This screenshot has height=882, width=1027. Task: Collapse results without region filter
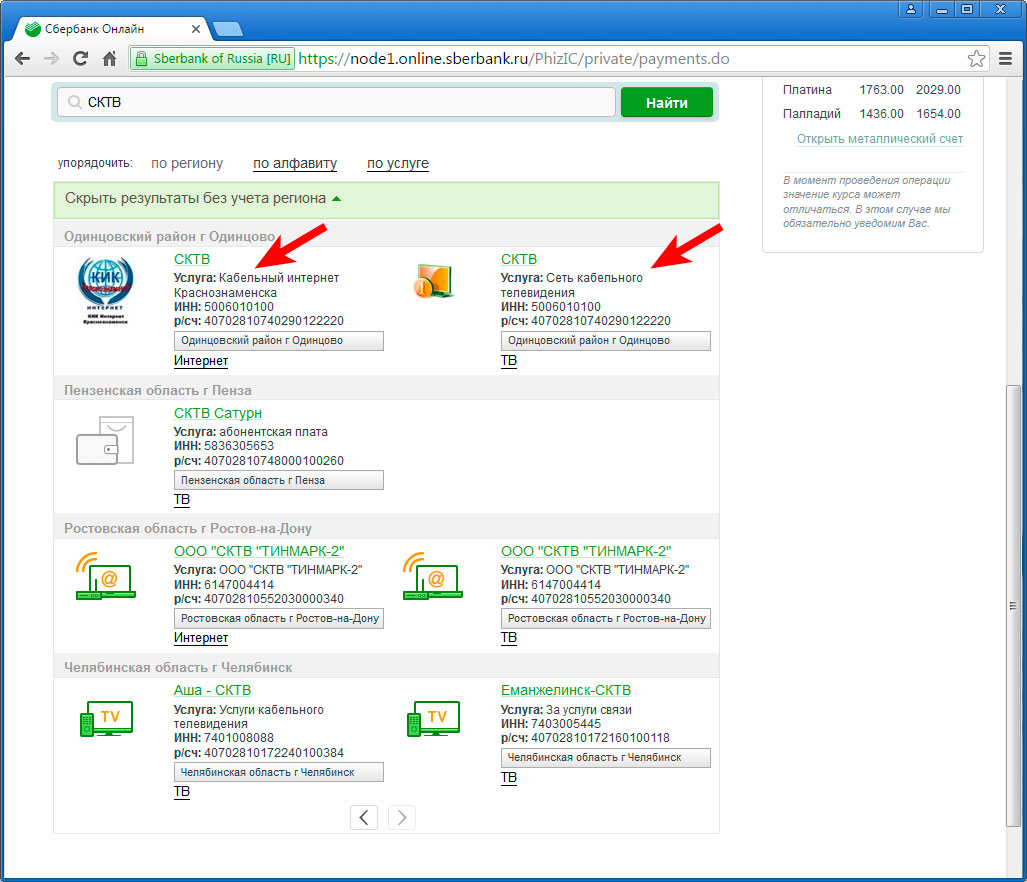[386, 199]
